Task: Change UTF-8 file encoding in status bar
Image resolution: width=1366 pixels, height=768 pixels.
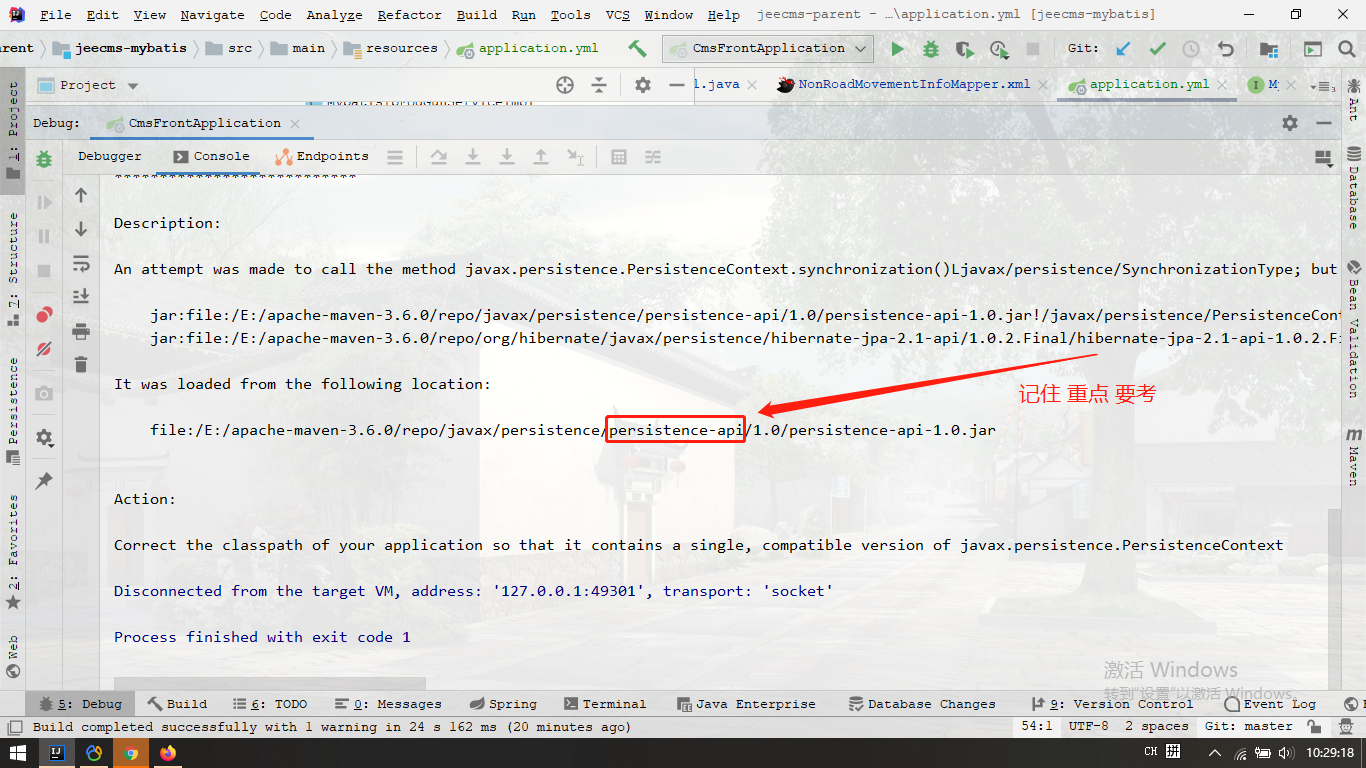Action: coord(1088,726)
